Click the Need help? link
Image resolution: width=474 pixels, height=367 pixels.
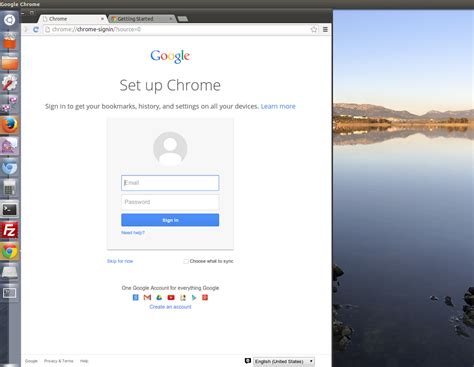click(133, 233)
